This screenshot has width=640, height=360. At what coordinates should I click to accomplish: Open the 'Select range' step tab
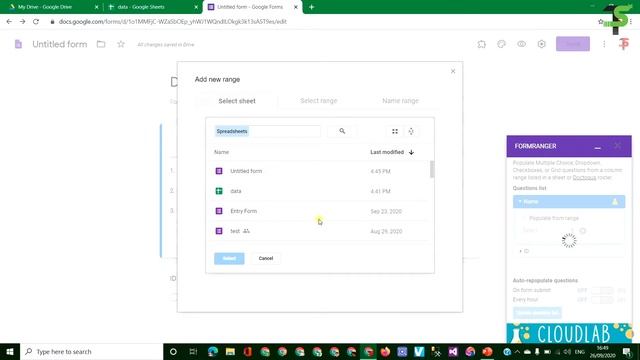tap(319, 101)
